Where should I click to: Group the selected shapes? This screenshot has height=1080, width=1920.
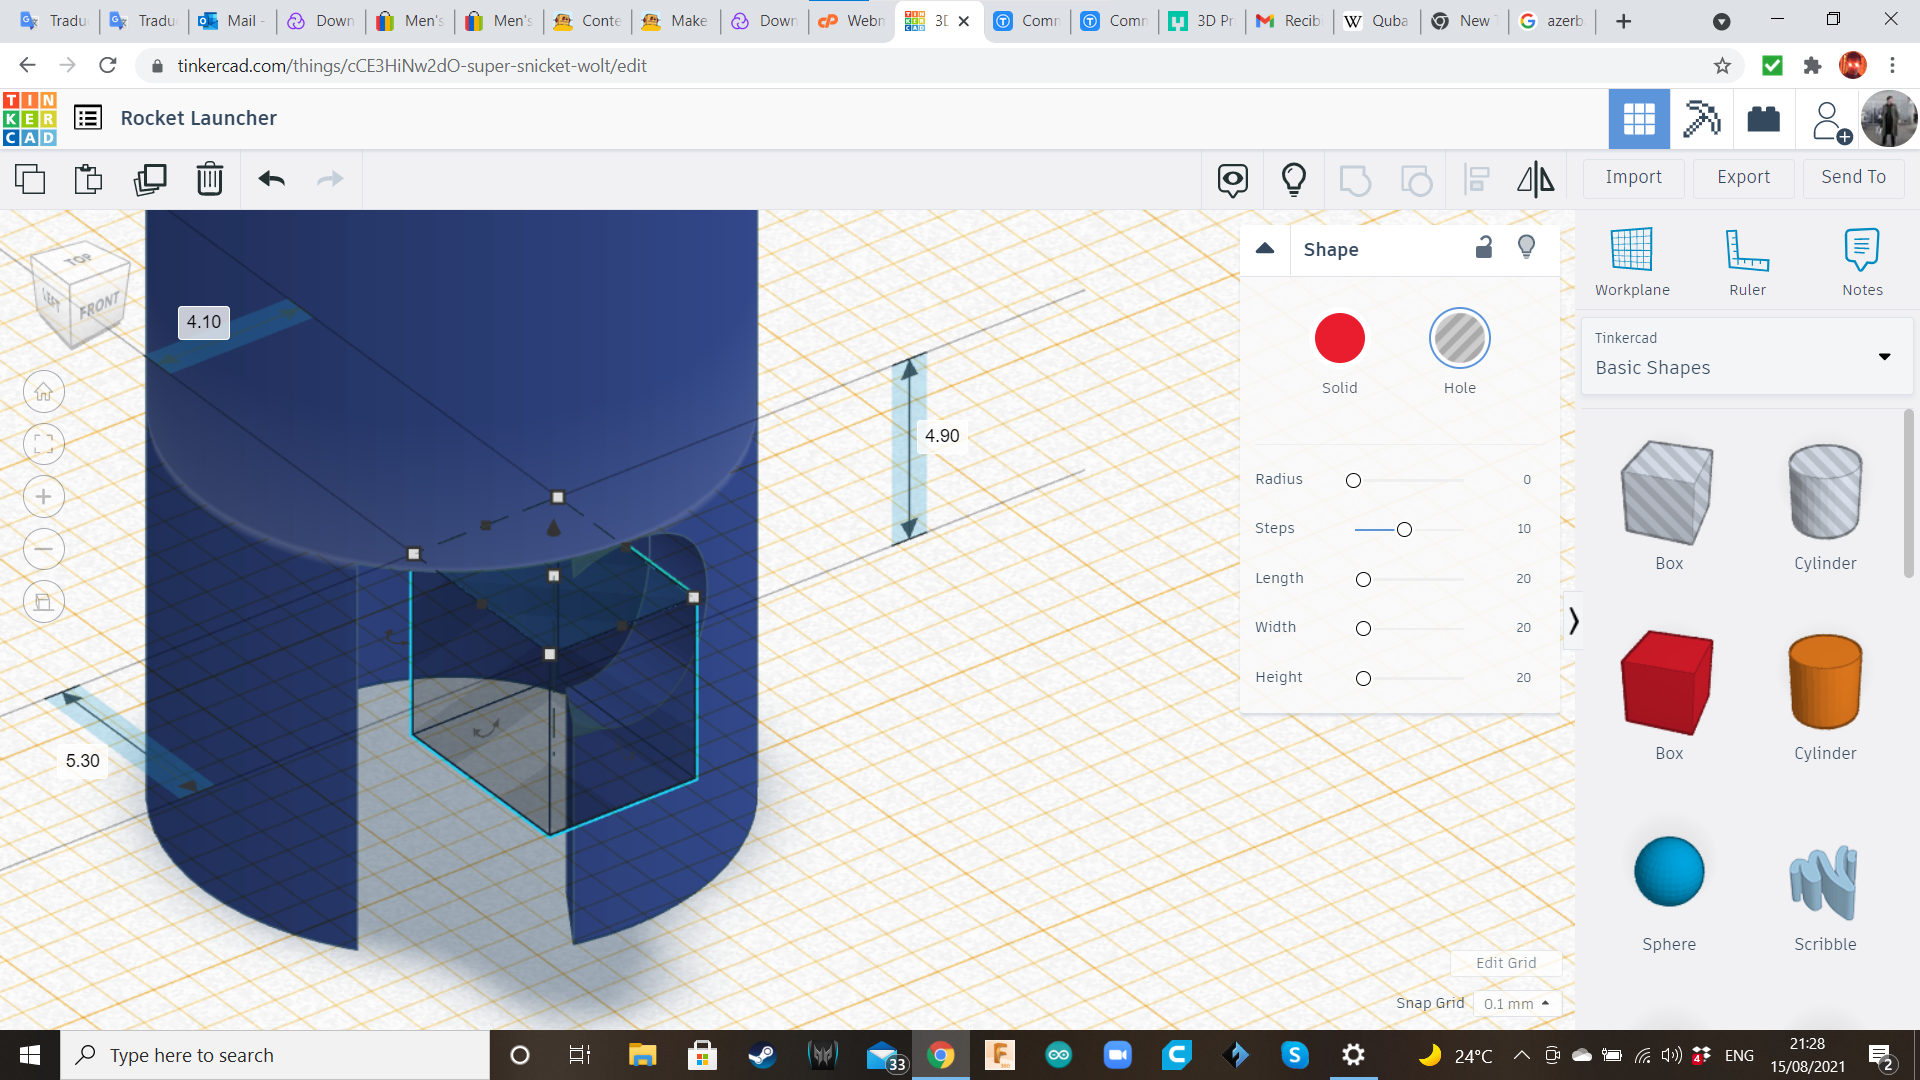click(1355, 180)
